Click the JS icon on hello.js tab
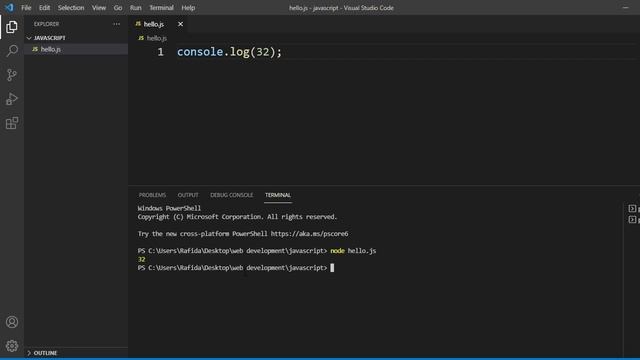 point(138,24)
